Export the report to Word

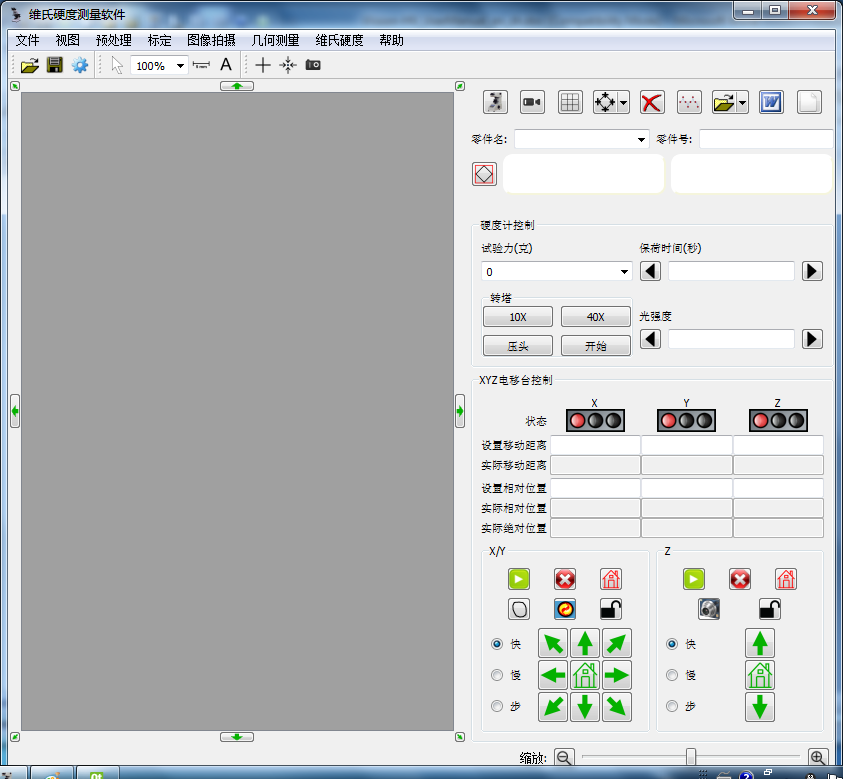tap(771, 102)
